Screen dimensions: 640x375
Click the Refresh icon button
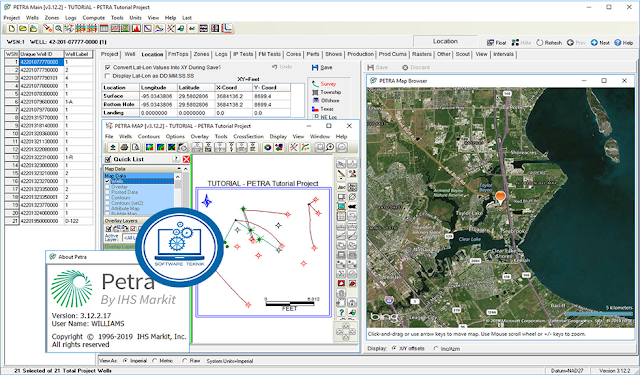[549, 42]
